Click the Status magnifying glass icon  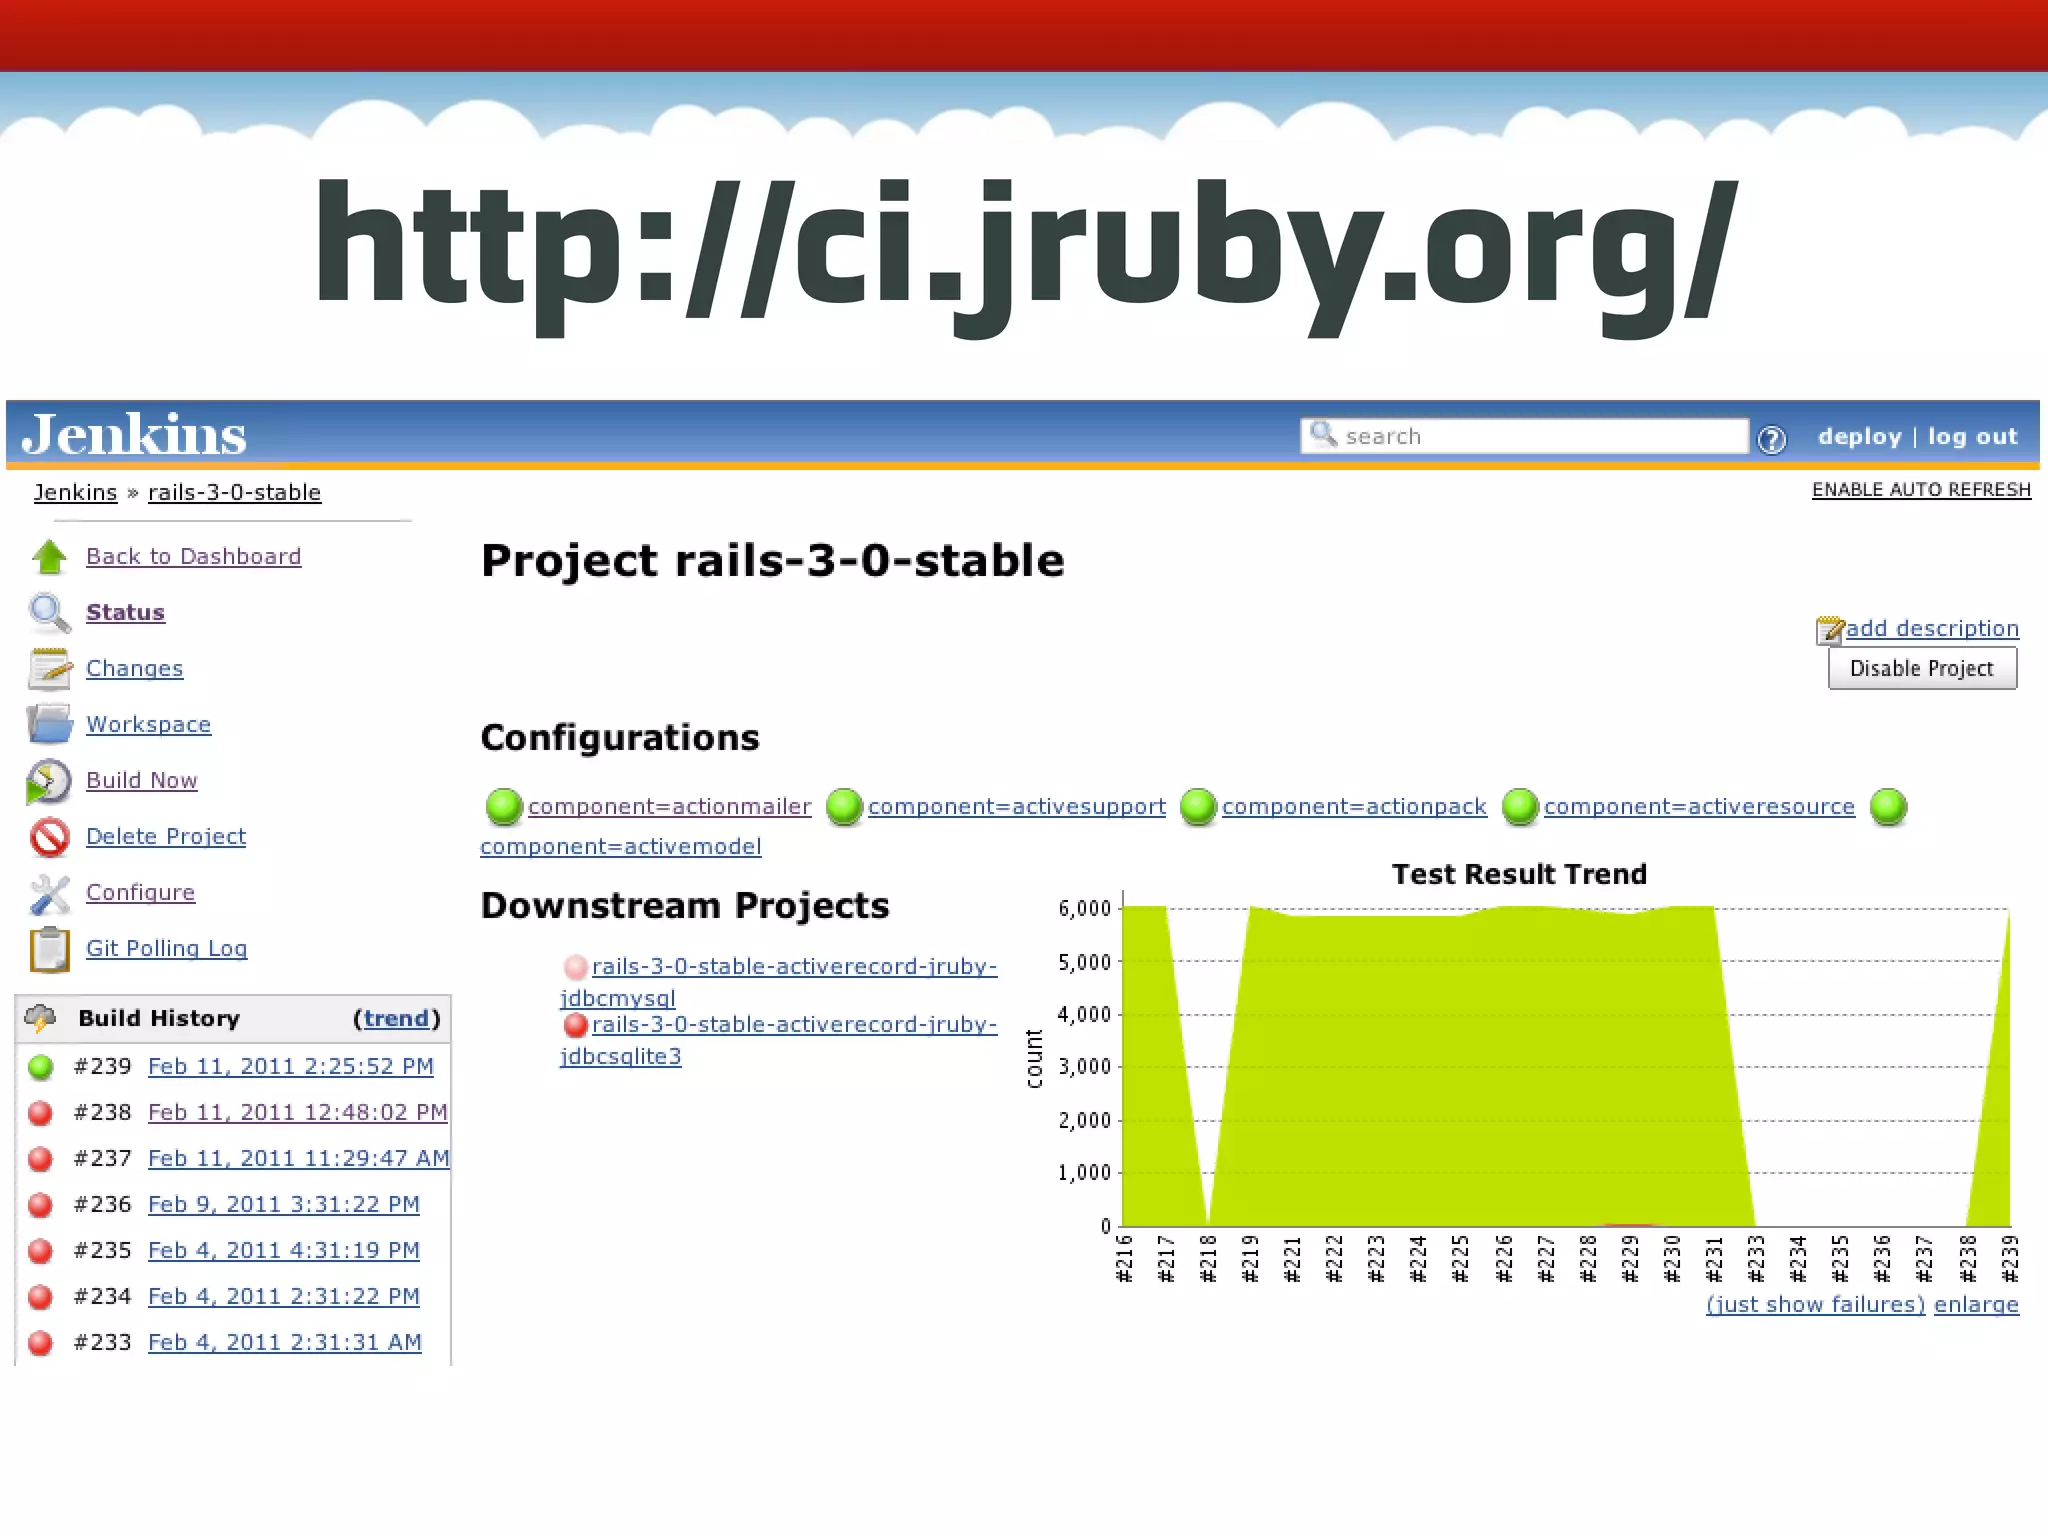[49, 613]
